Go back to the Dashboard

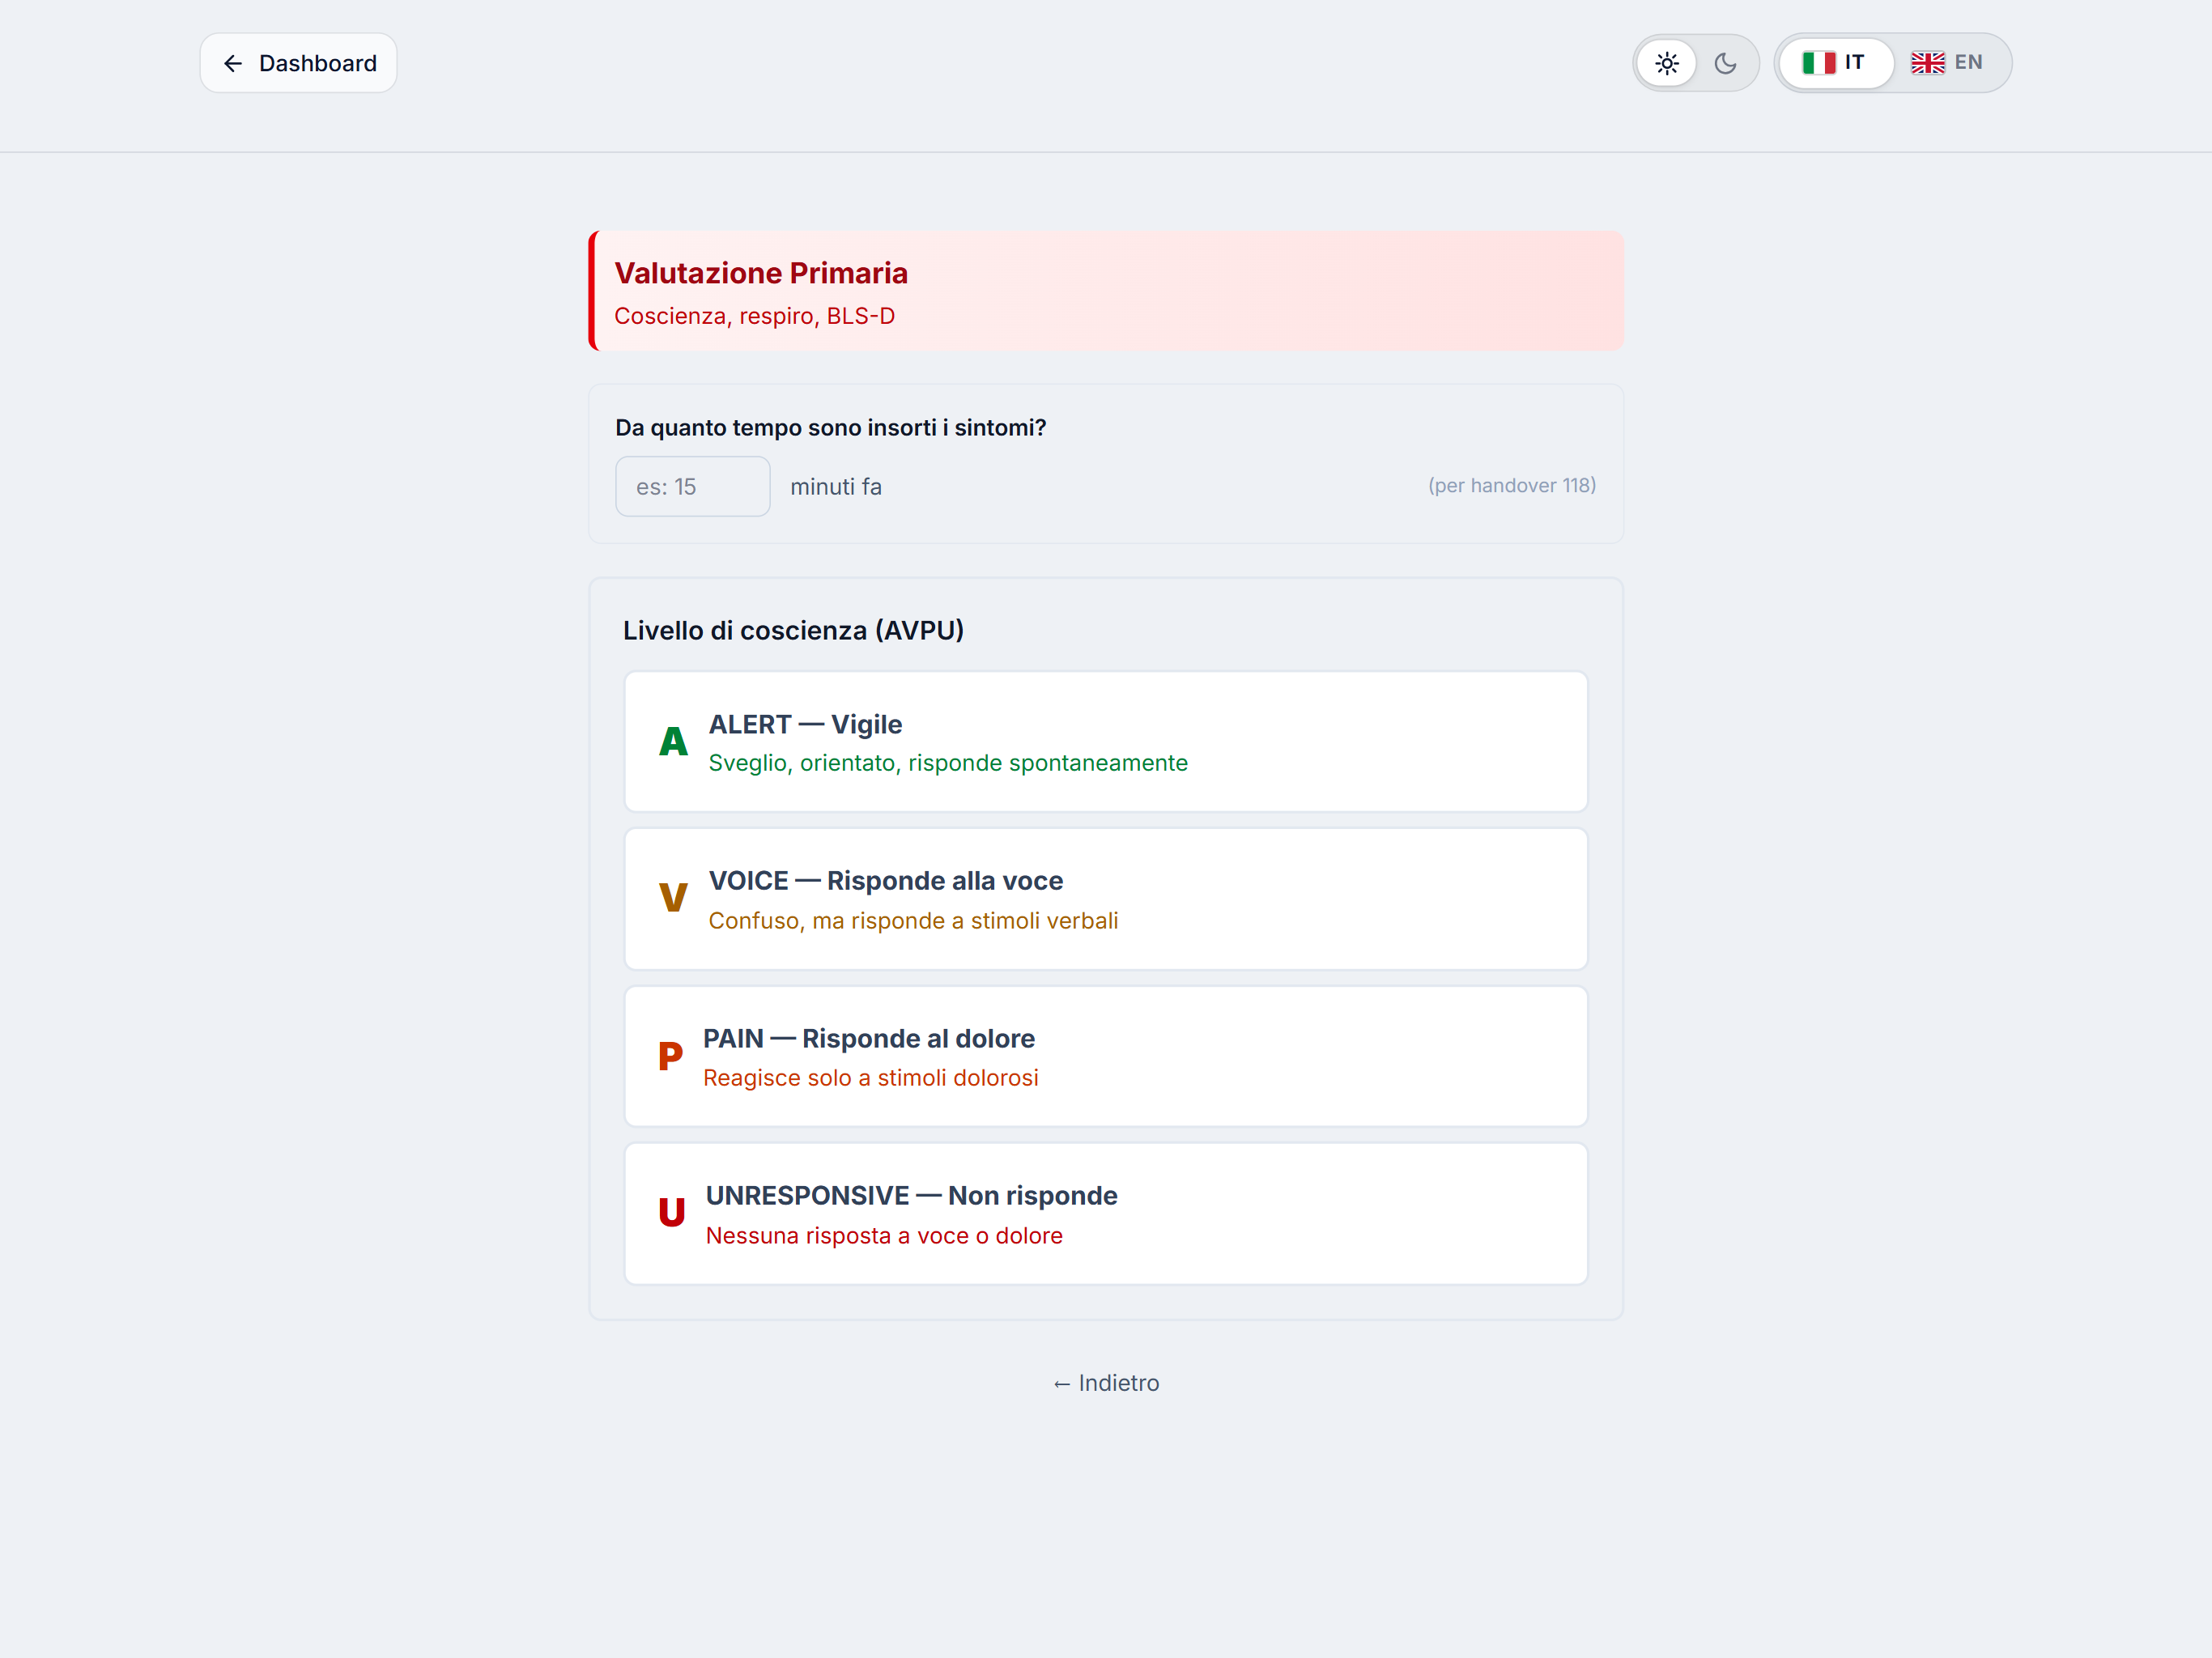click(x=298, y=63)
